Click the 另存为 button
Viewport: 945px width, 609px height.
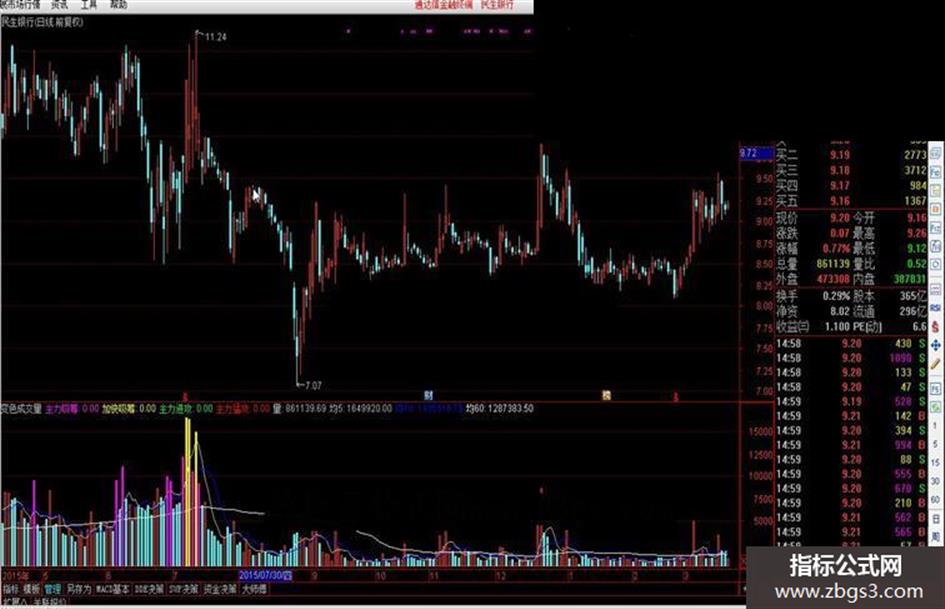pos(78,589)
